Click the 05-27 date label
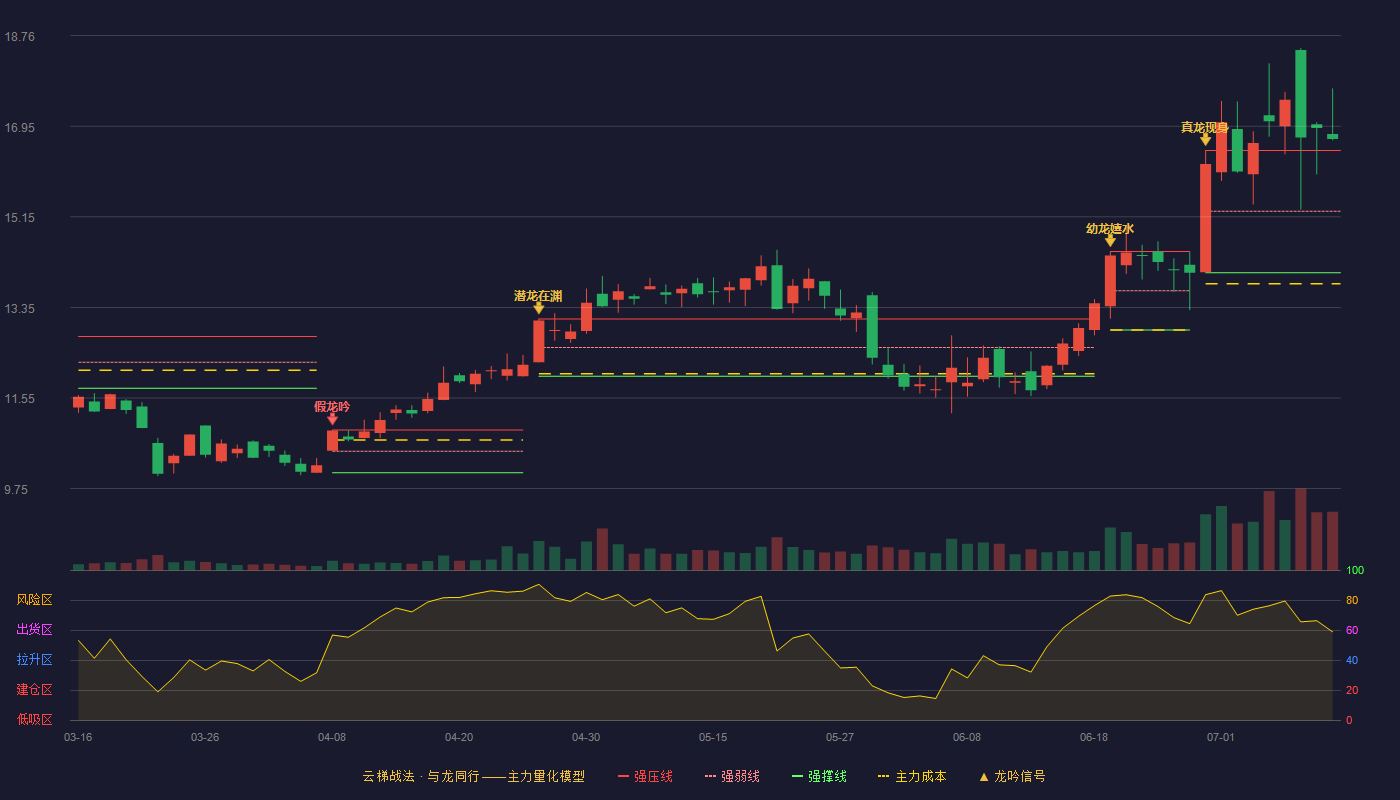 [x=840, y=737]
